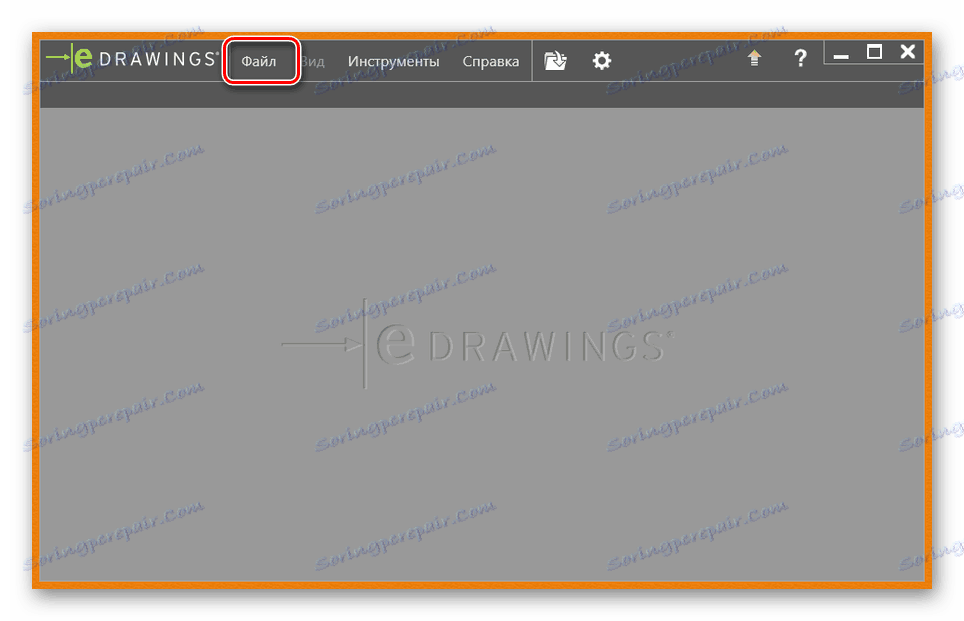This screenshot has width=964, height=621.
Task: Open the Инструменты menu
Action: click(393, 61)
